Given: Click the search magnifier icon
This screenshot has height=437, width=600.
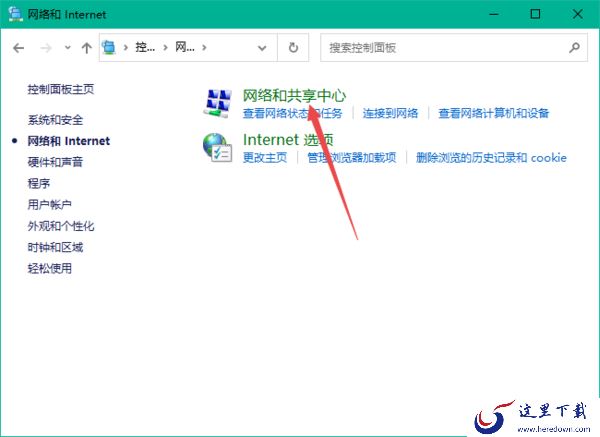Looking at the screenshot, I should pyautogui.click(x=574, y=47).
